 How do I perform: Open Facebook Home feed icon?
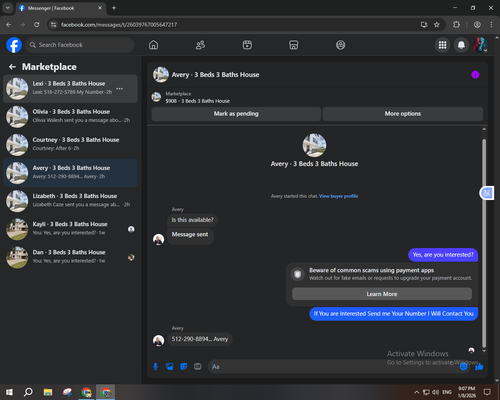pyautogui.click(x=153, y=45)
